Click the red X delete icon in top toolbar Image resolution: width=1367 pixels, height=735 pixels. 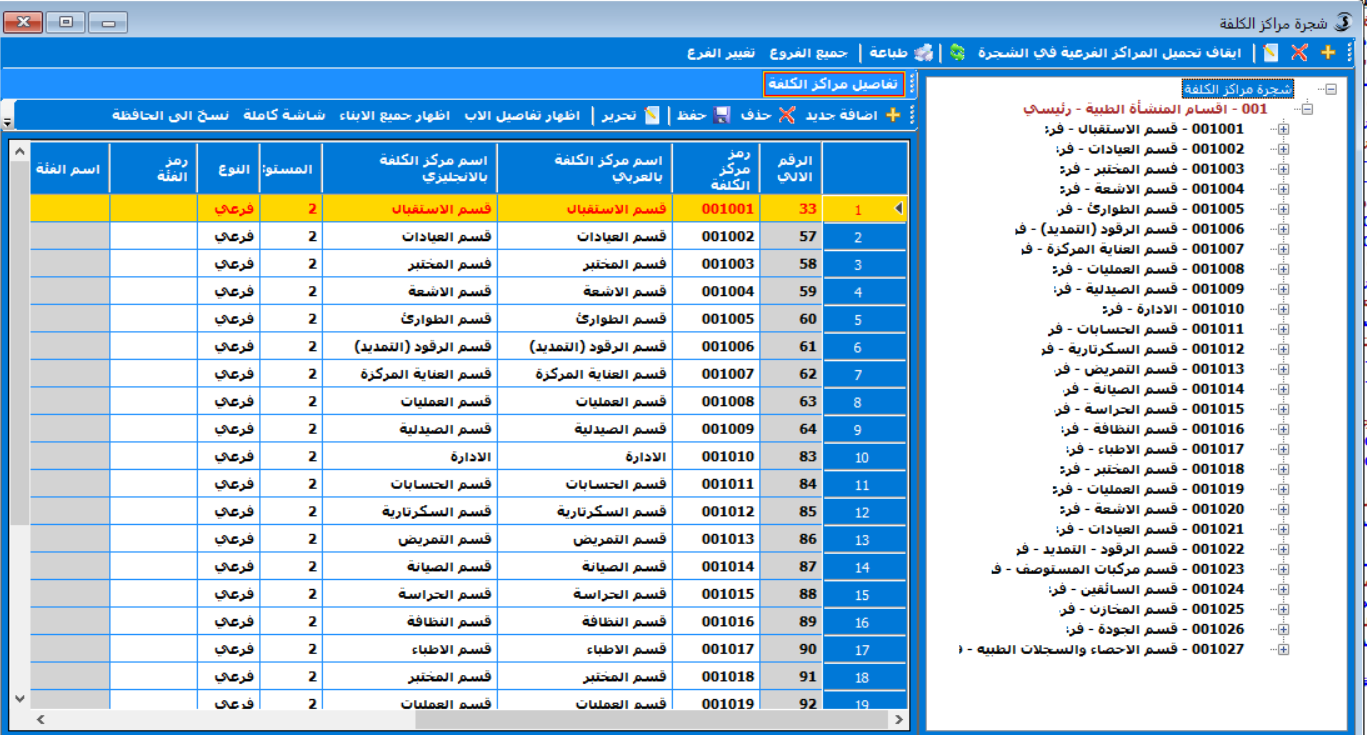click(1299, 52)
